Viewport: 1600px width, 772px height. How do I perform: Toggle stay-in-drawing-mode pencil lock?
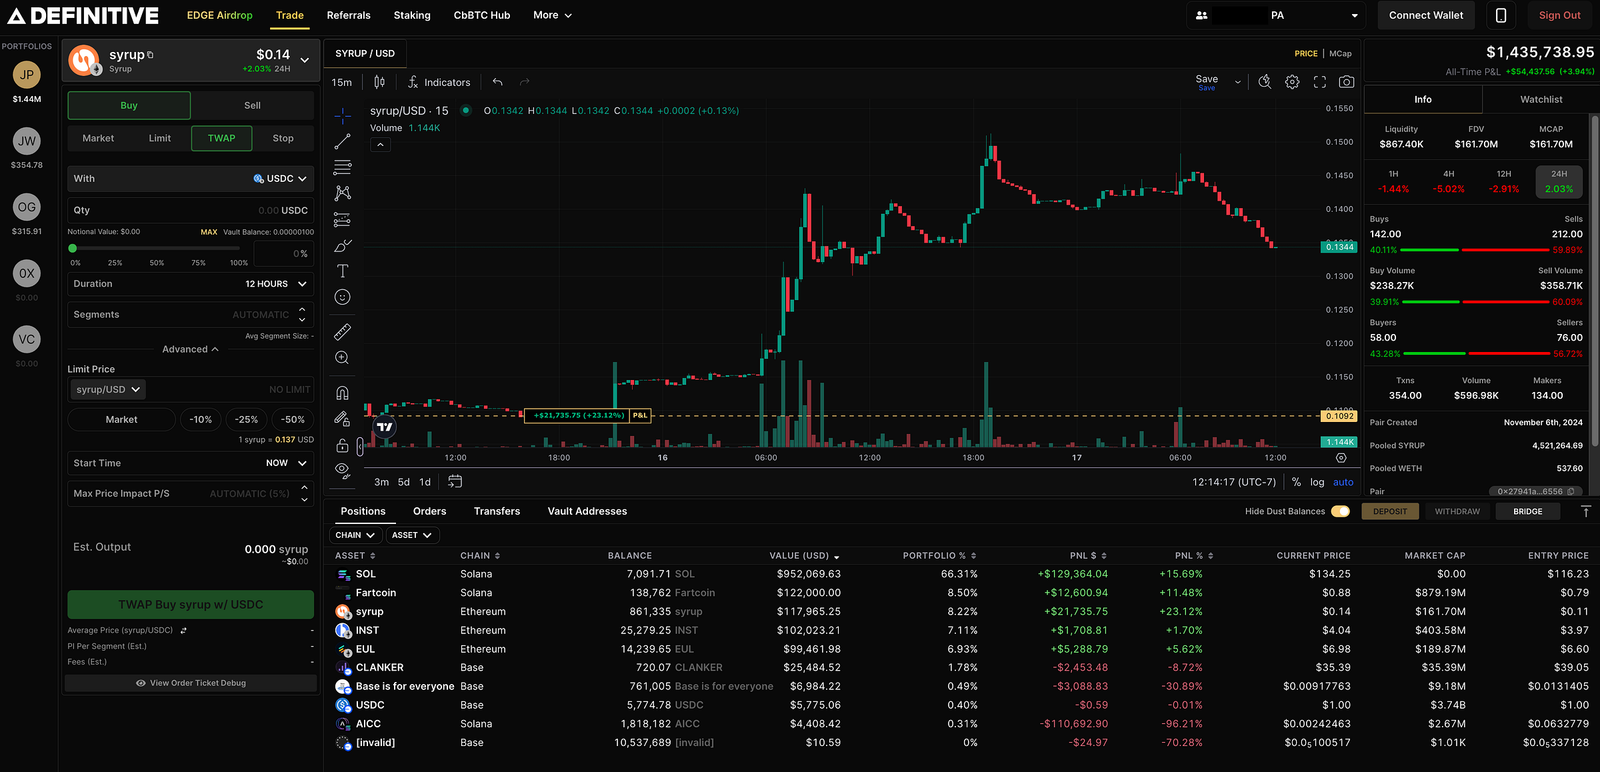pos(342,419)
